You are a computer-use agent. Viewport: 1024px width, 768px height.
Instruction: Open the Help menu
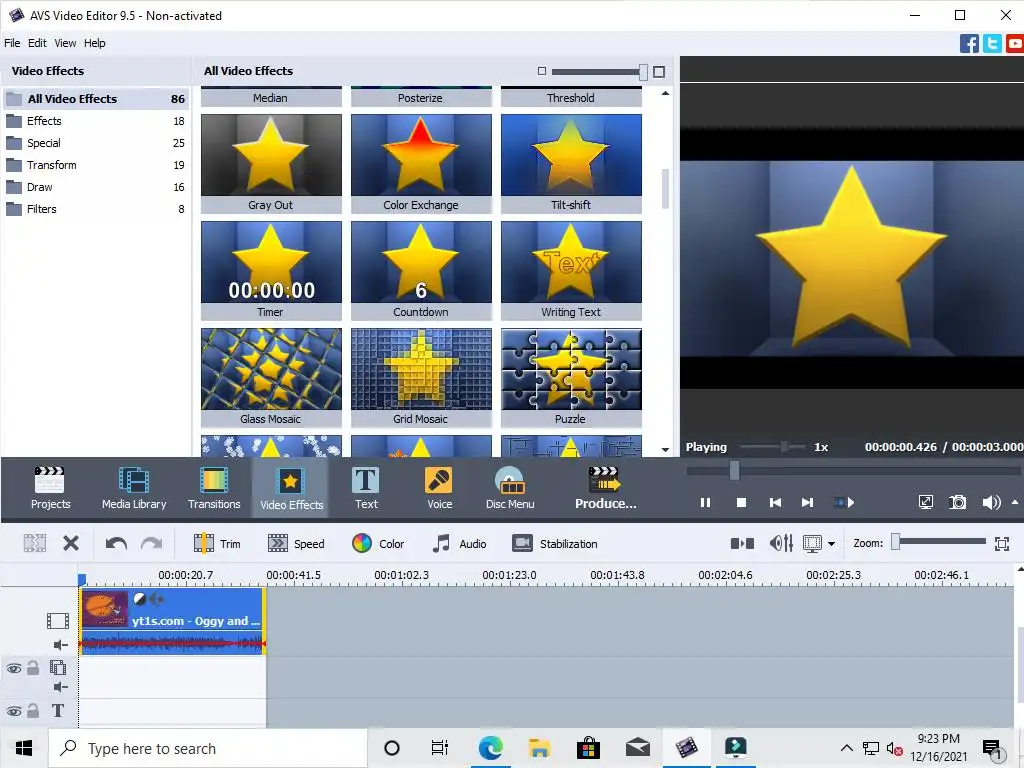click(94, 43)
